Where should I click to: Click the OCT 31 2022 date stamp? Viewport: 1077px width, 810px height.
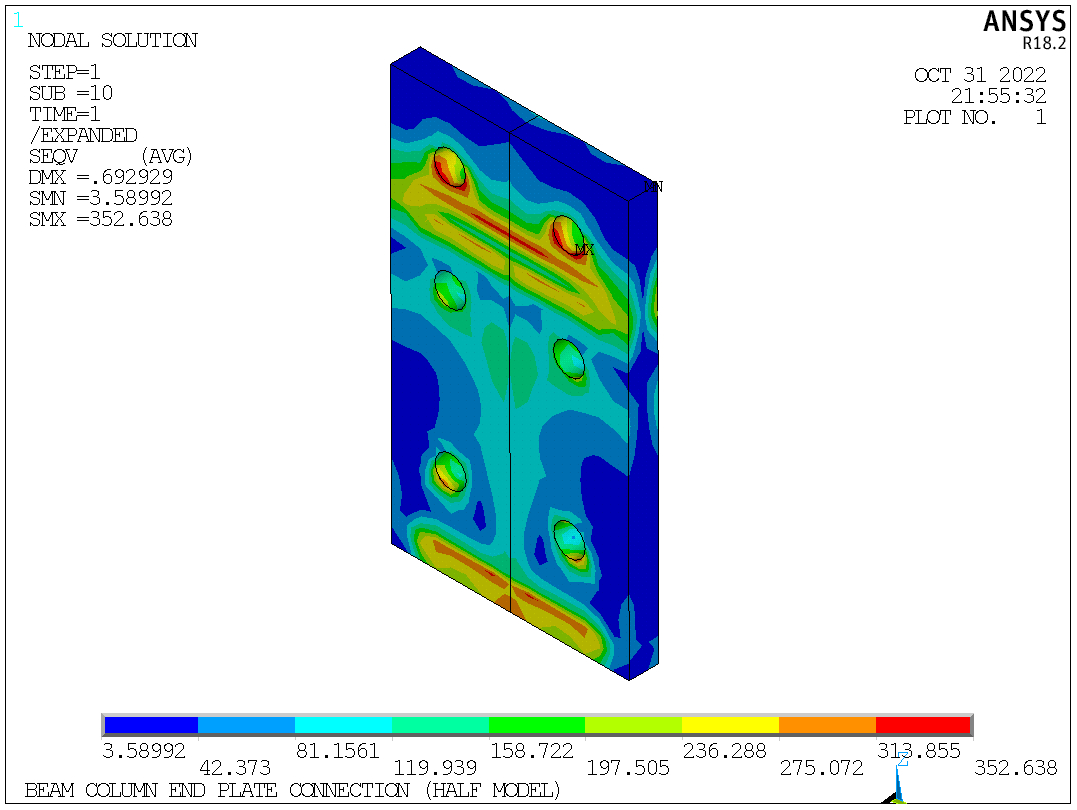pos(979,74)
